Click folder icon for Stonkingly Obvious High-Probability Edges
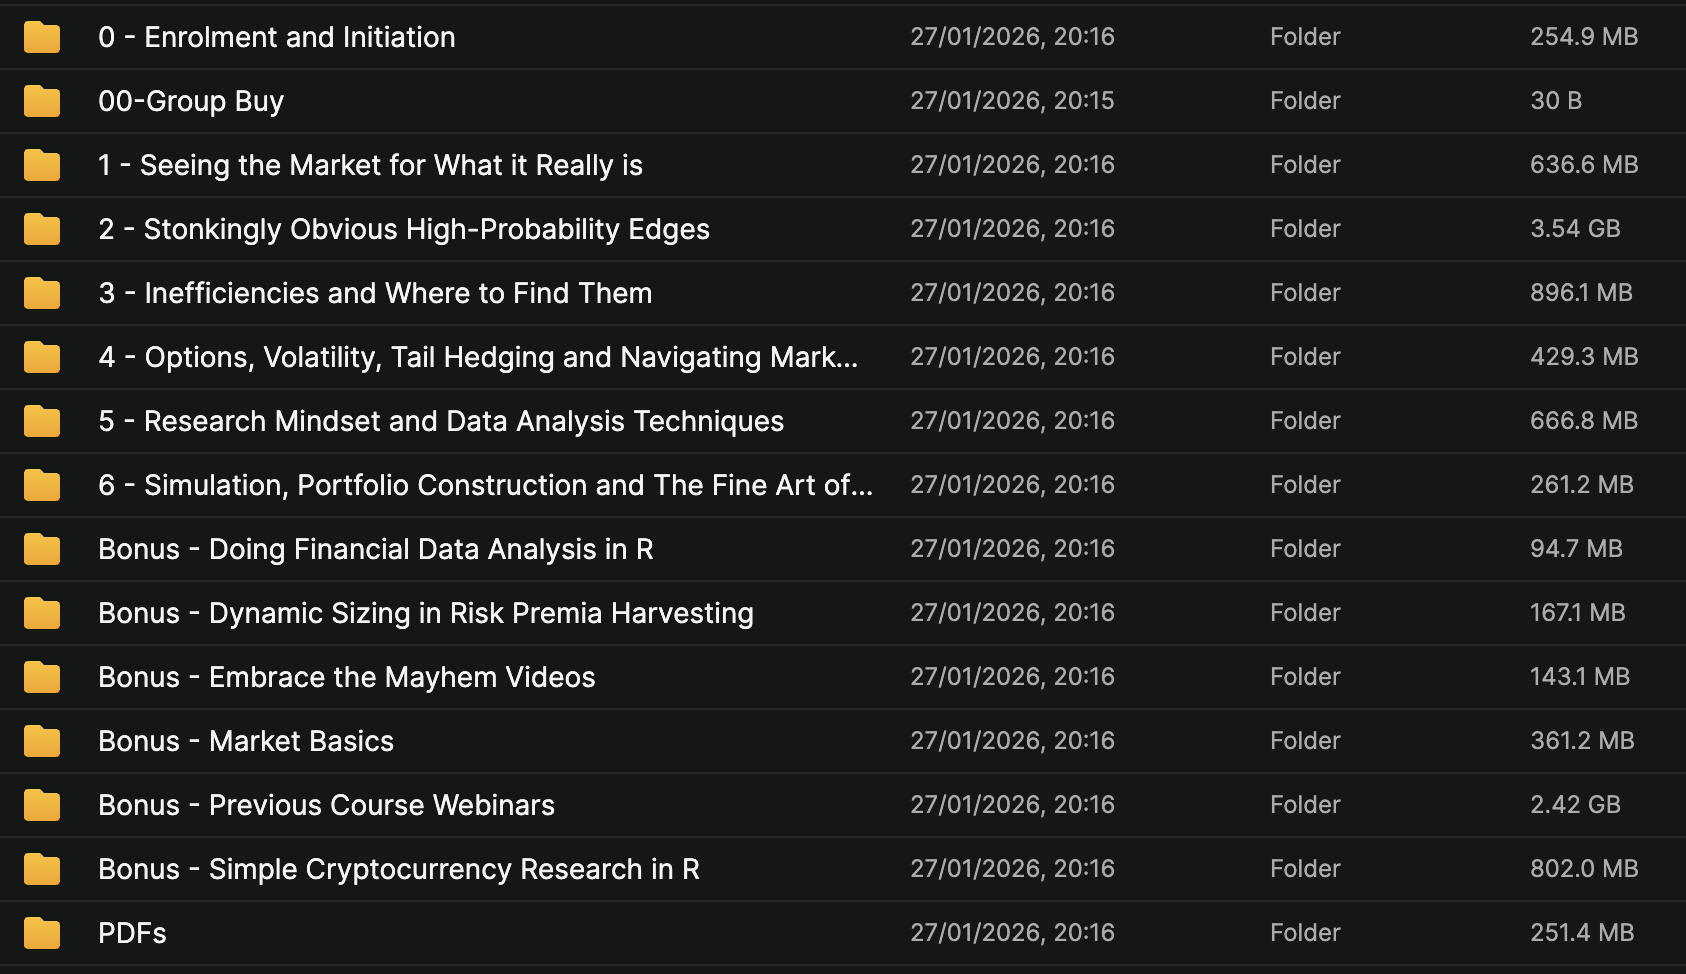Image resolution: width=1686 pixels, height=974 pixels. pyautogui.click(x=42, y=229)
